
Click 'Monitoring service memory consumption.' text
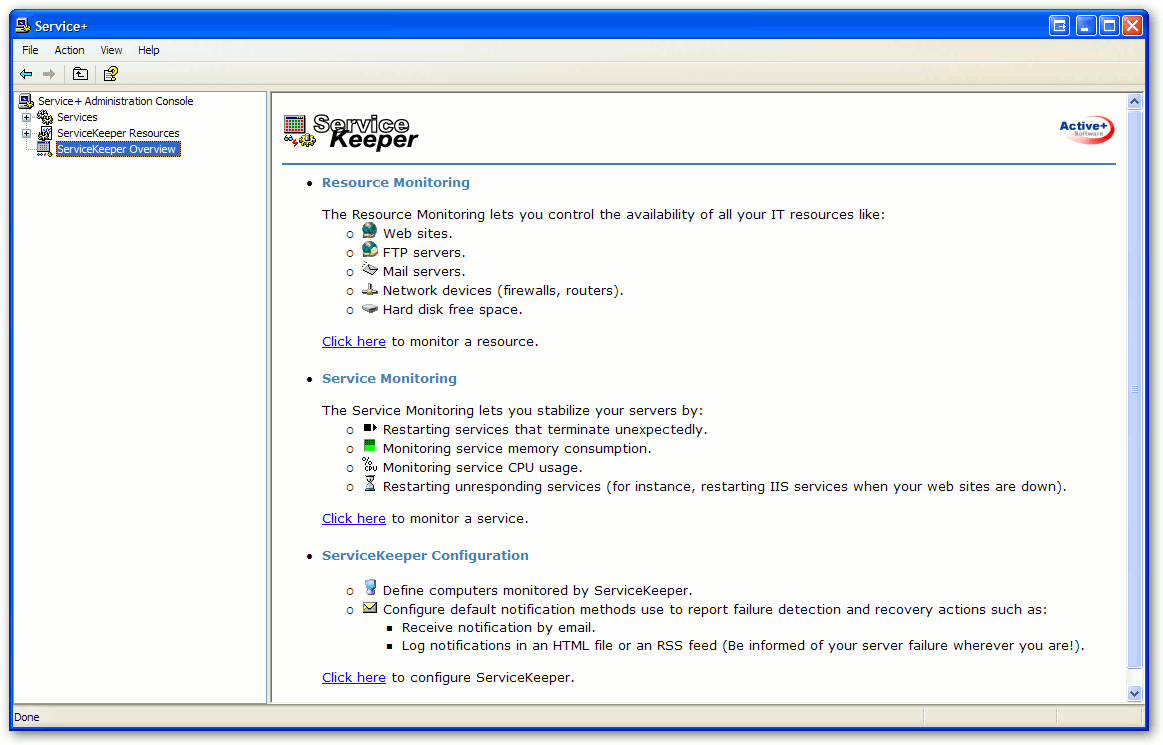pos(517,449)
